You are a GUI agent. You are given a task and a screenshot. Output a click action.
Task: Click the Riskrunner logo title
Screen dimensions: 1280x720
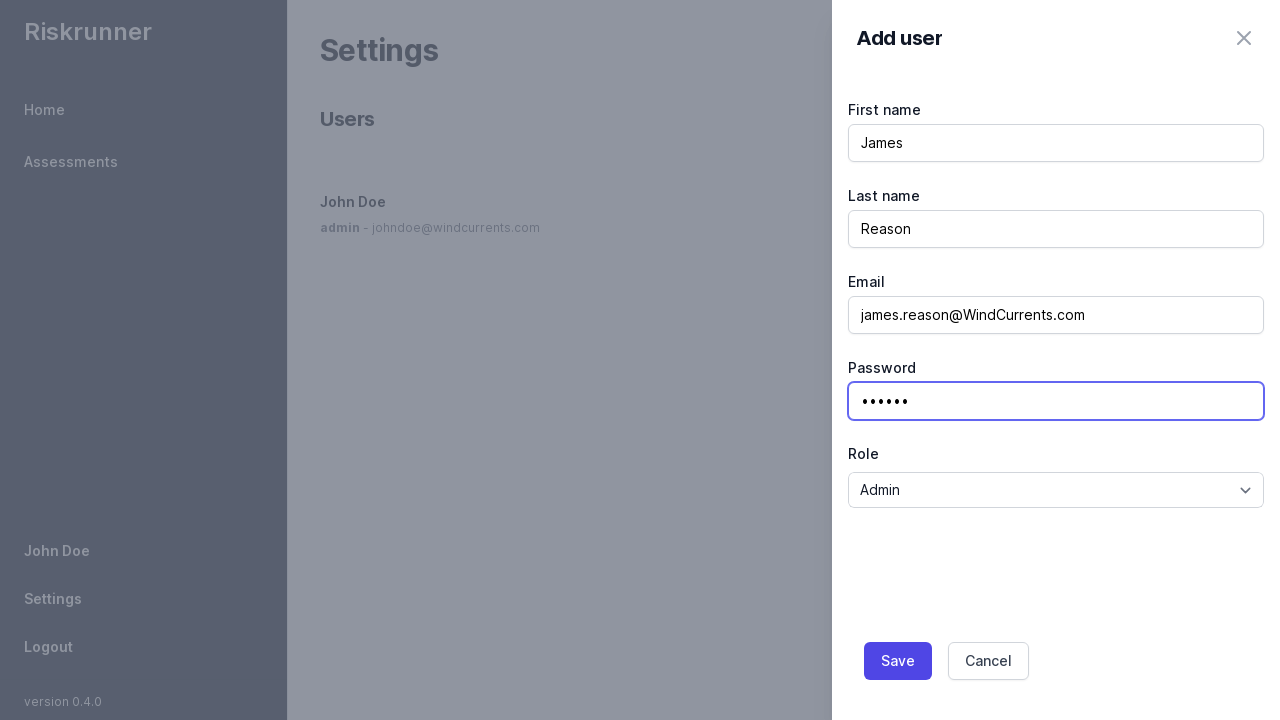(88, 32)
